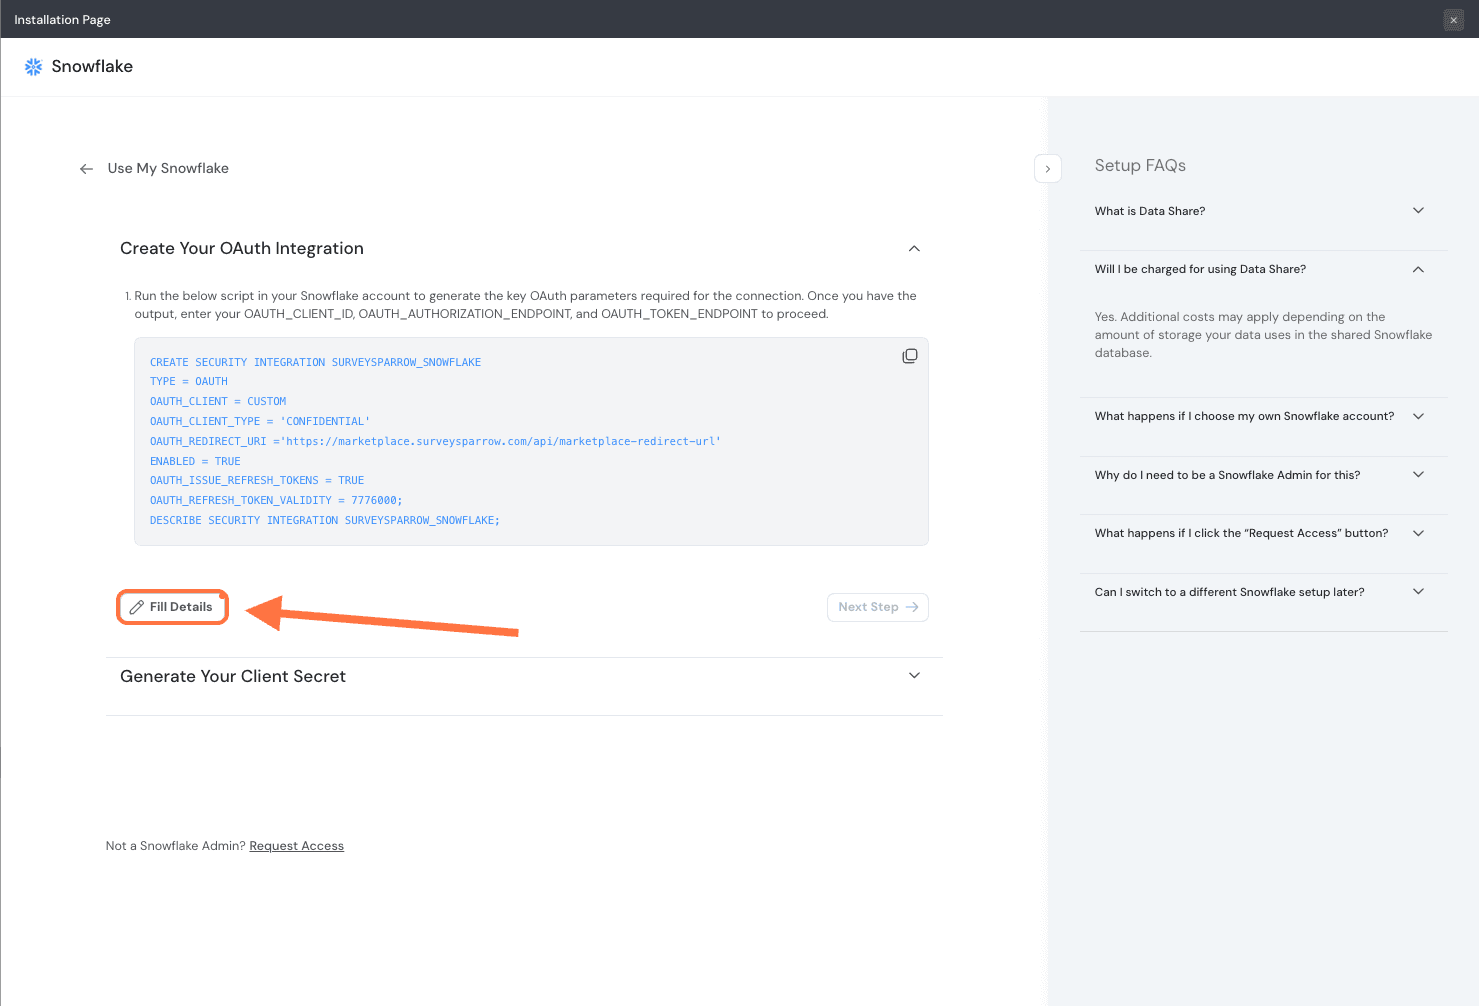Click the pencil icon in Fill Details
The height and width of the screenshot is (1006, 1479).
tap(137, 607)
